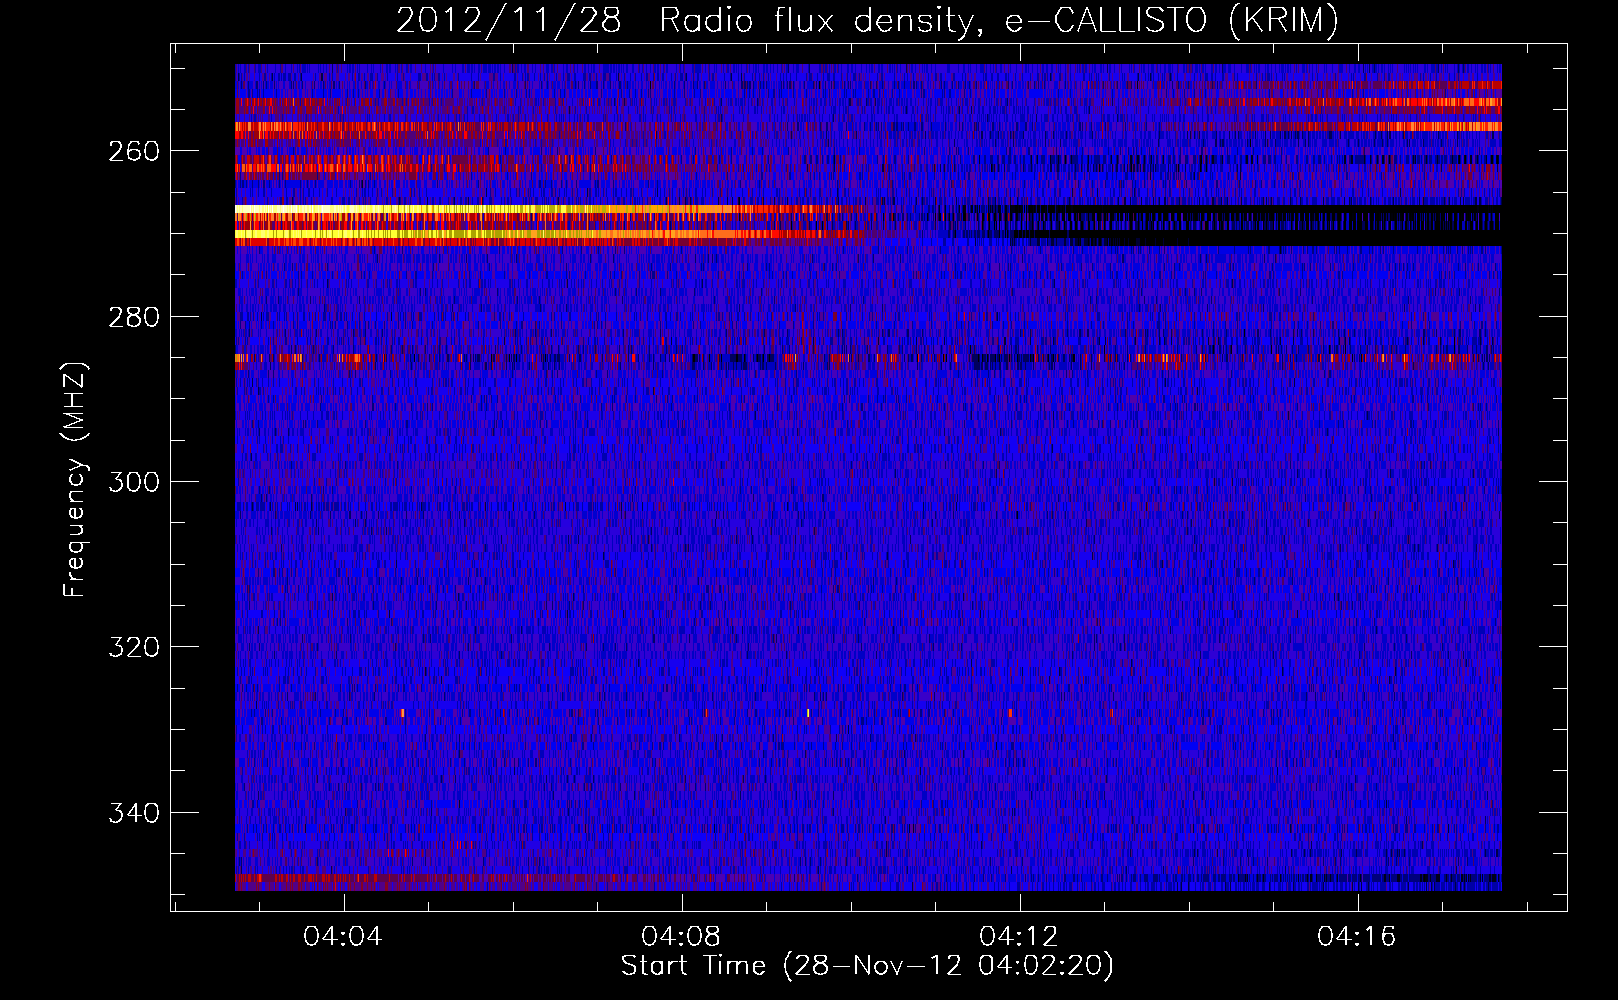Click the 260 frequency tick label
This screenshot has height=1000, width=1618.
134,151
